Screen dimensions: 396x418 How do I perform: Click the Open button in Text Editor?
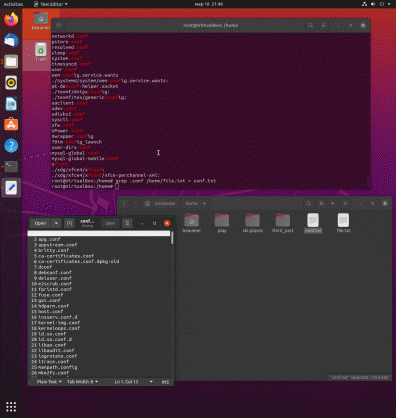point(40,223)
